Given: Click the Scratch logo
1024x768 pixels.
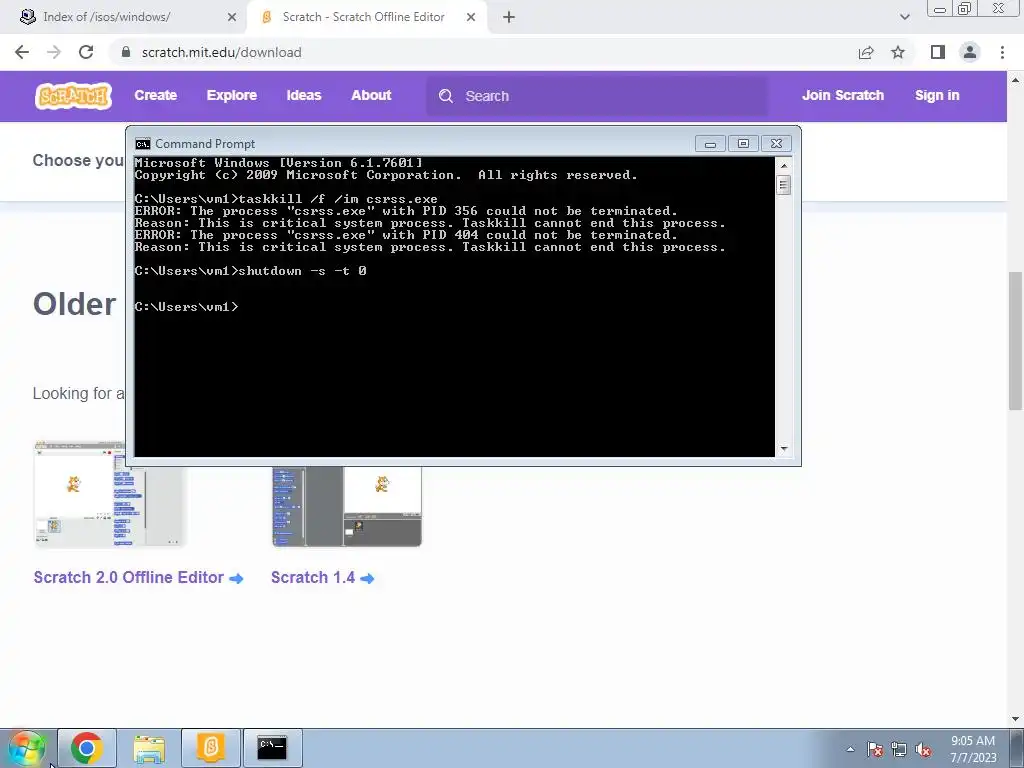Looking at the screenshot, I should [73, 96].
